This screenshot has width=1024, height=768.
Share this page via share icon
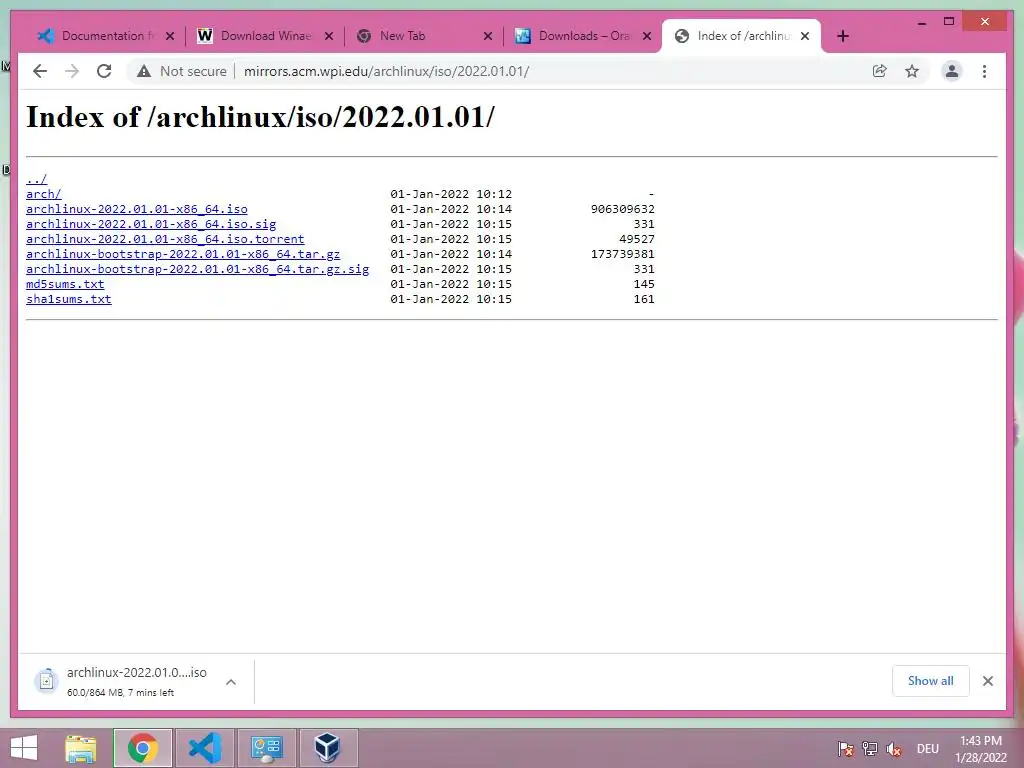pos(880,71)
